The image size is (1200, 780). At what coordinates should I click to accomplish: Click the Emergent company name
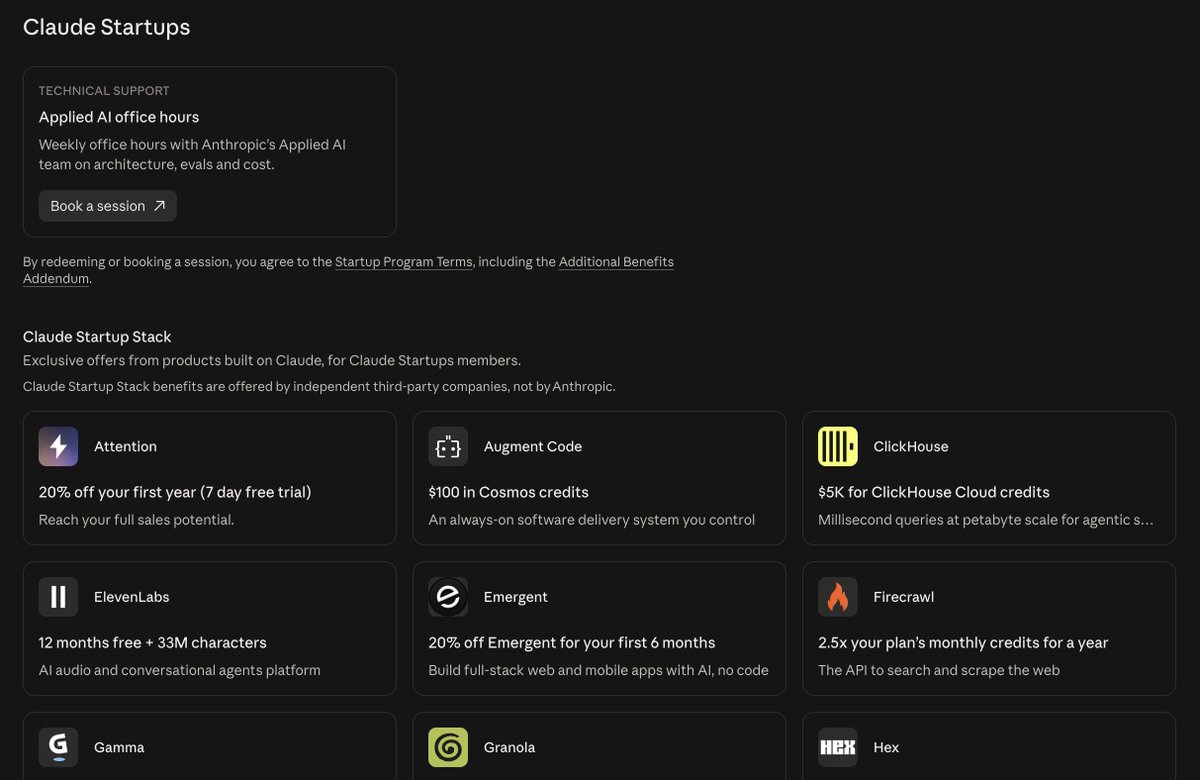516,597
